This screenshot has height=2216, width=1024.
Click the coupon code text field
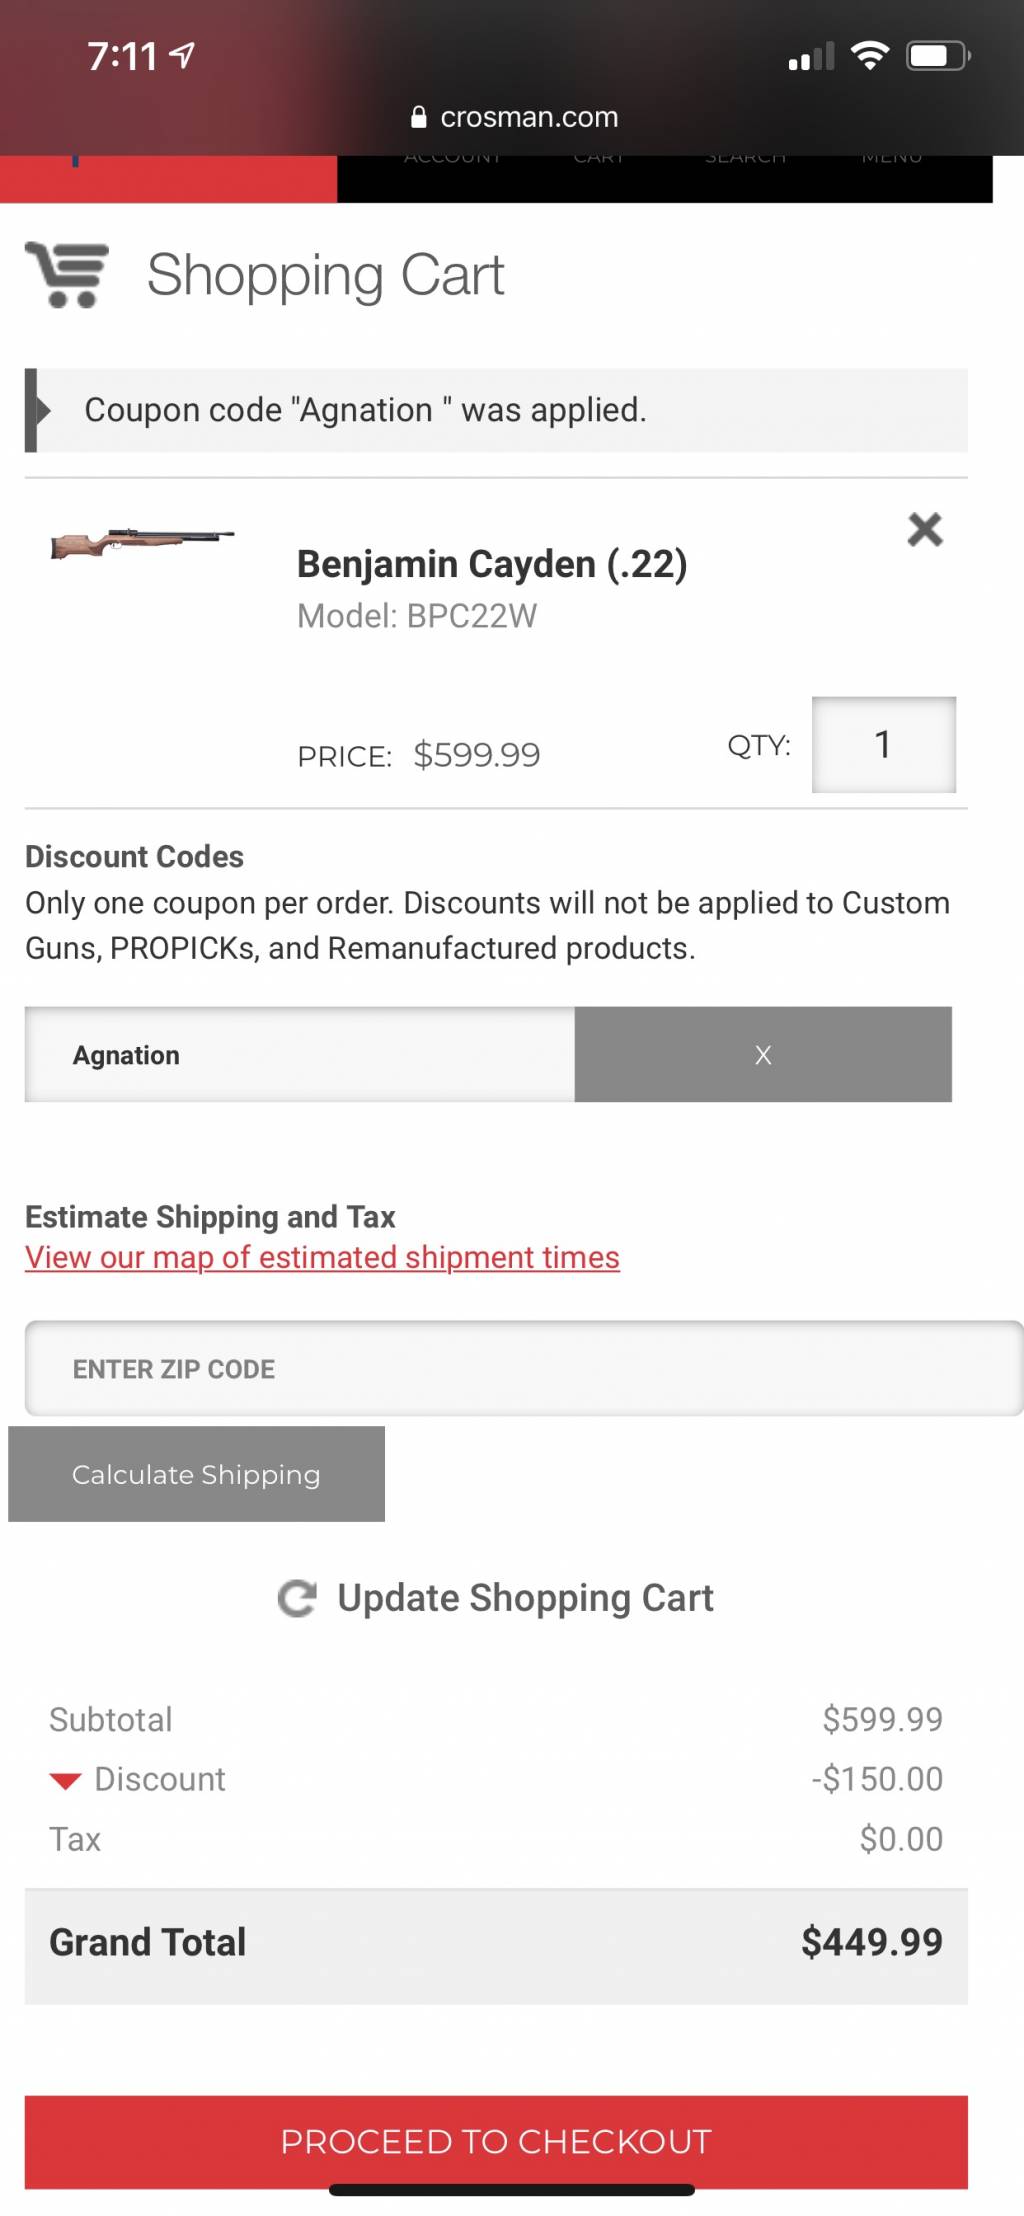[300, 1055]
